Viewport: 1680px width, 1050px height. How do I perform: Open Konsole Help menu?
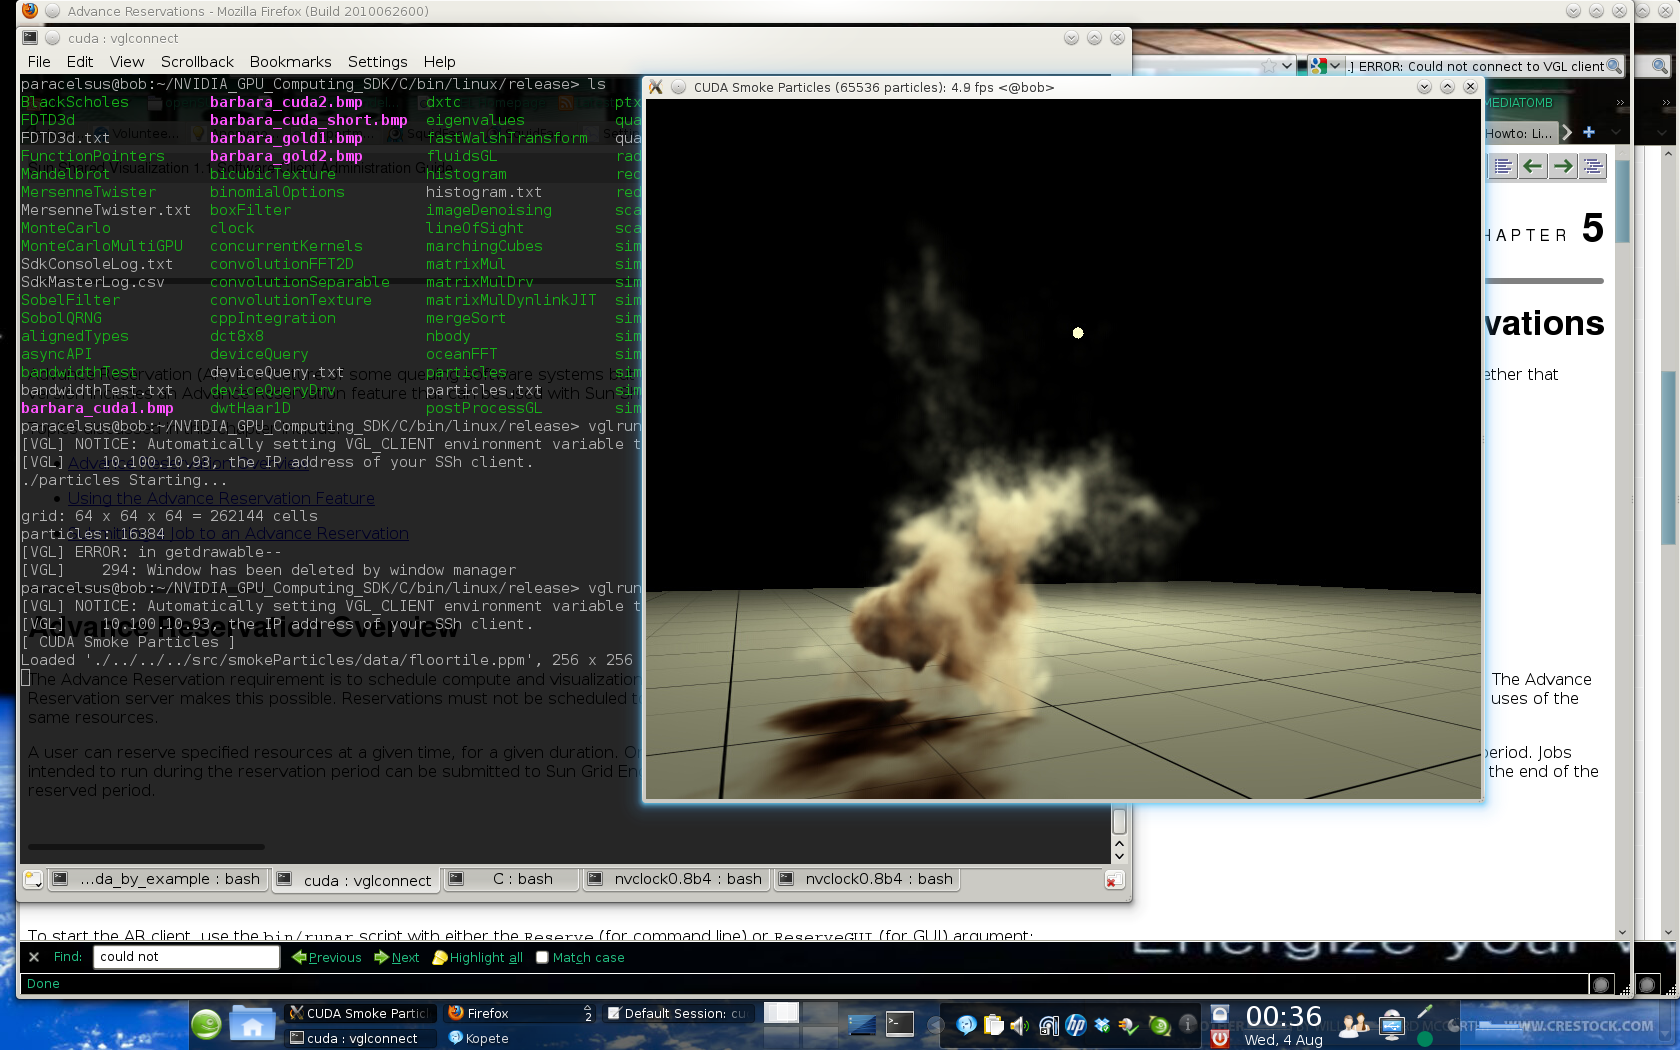point(439,62)
